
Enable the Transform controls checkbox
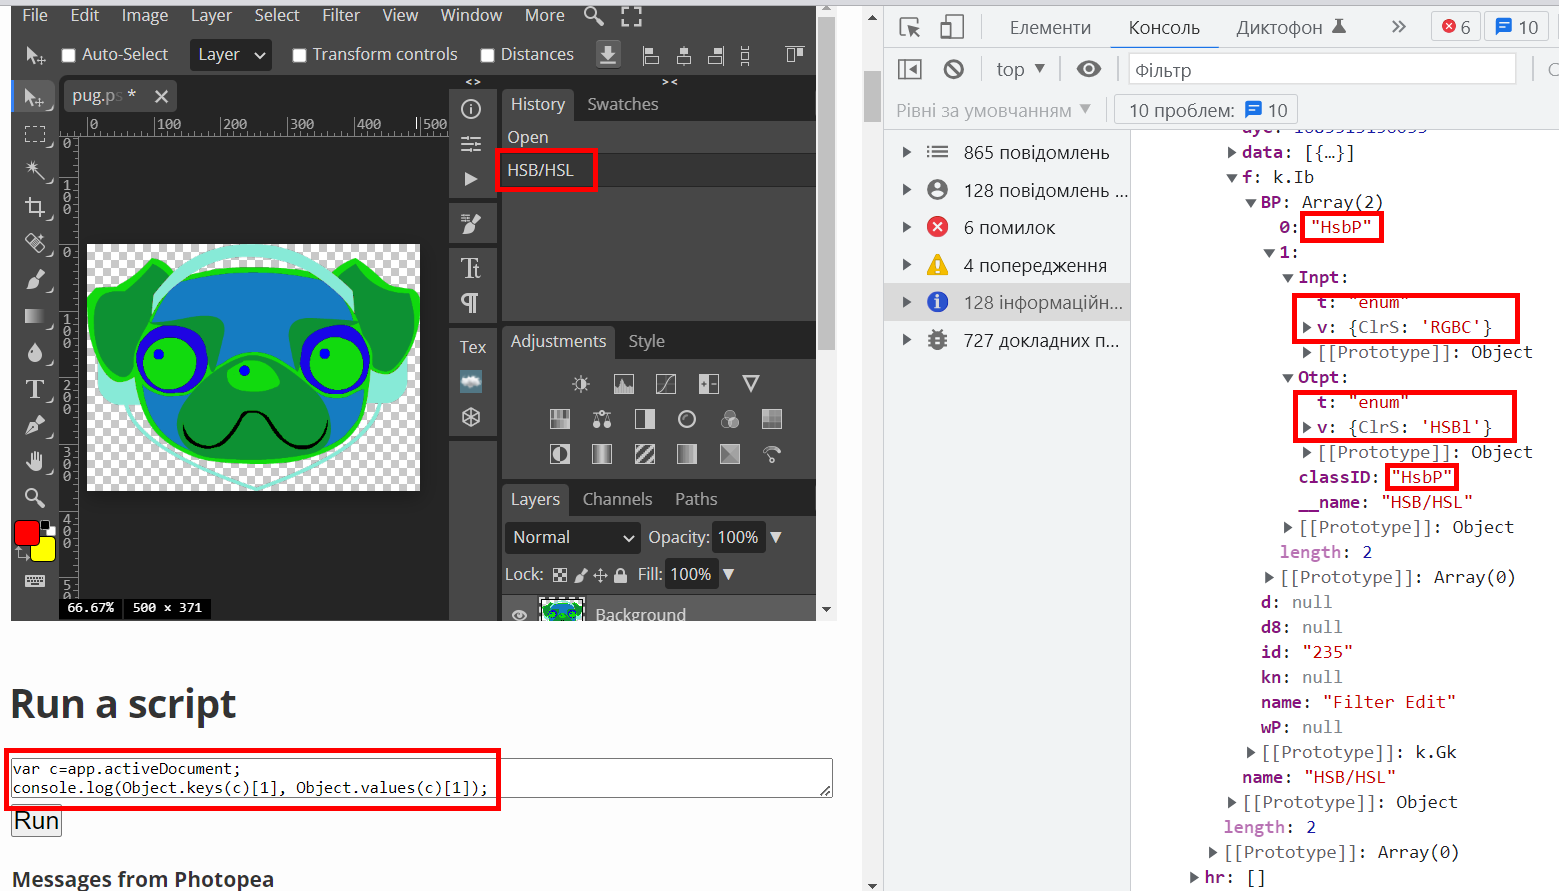click(x=298, y=54)
